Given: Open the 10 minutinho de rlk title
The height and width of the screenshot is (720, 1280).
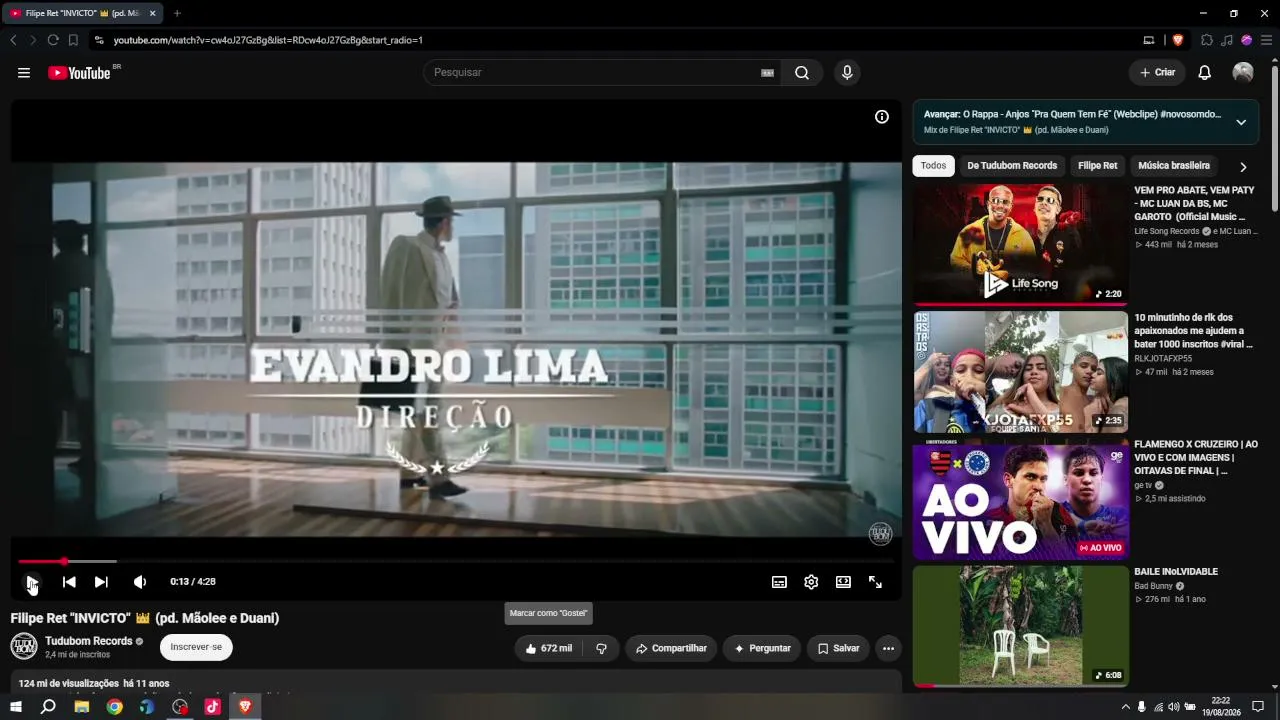Looking at the screenshot, I should pyautogui.click(x=1193, y=331).
